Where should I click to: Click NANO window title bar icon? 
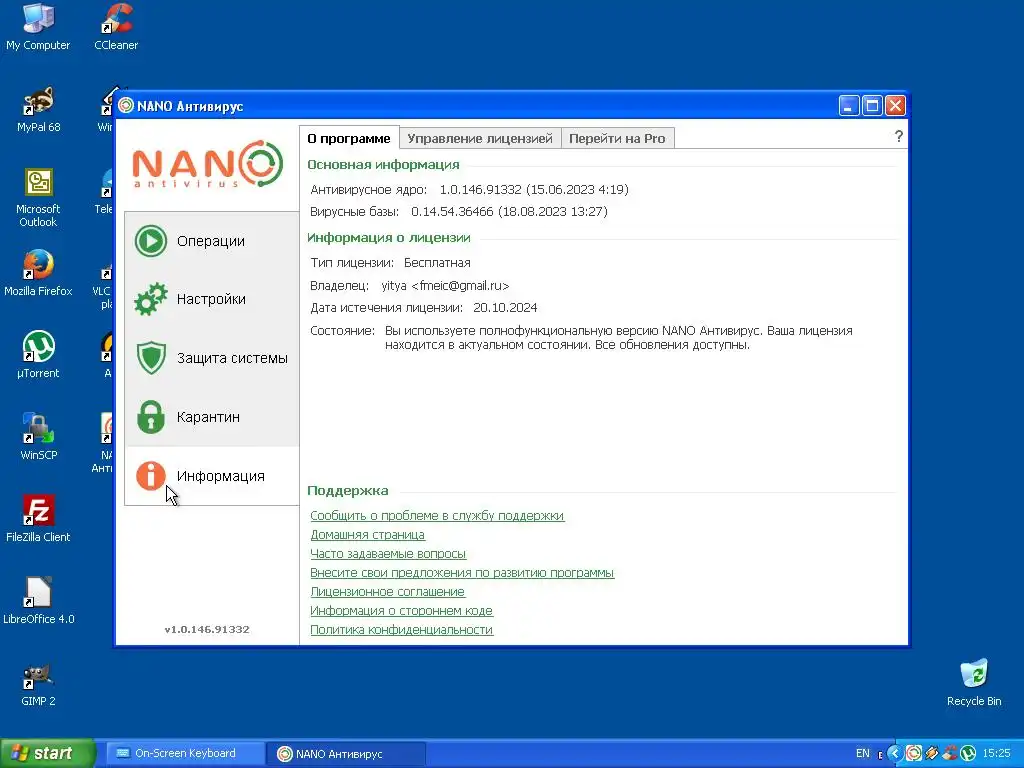click(126, 106)
